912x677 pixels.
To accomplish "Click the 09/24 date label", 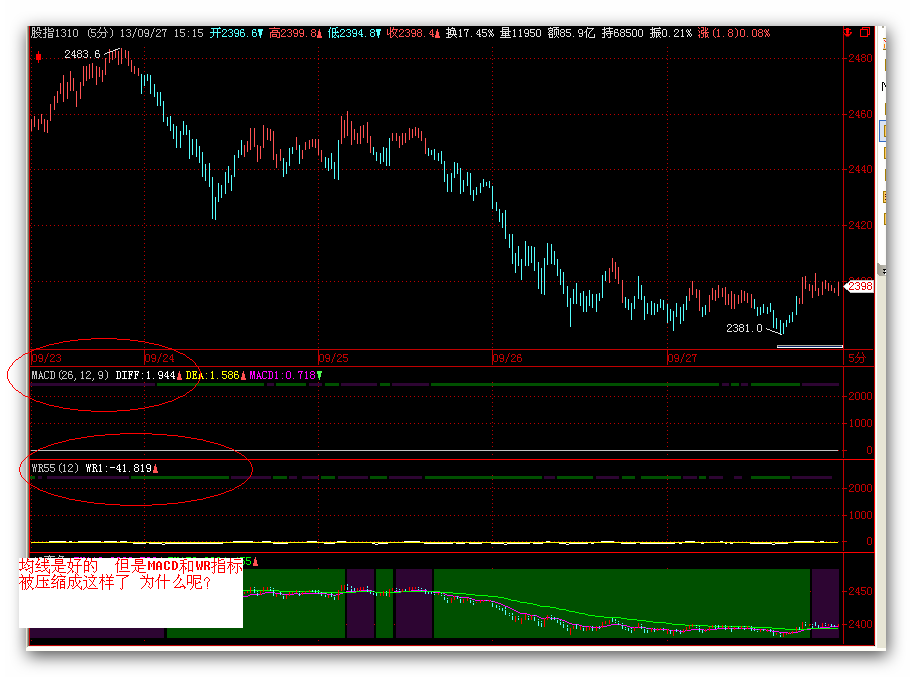I will click(x=159, y=358).
